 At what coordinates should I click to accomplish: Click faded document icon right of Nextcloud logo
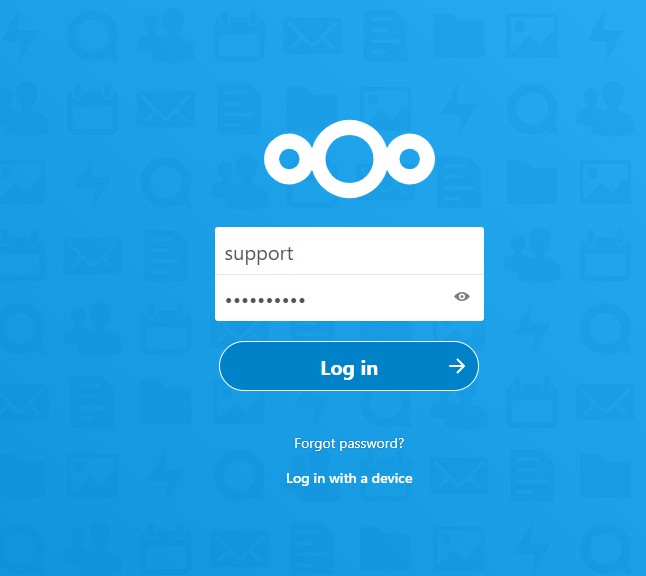[458, 182]
